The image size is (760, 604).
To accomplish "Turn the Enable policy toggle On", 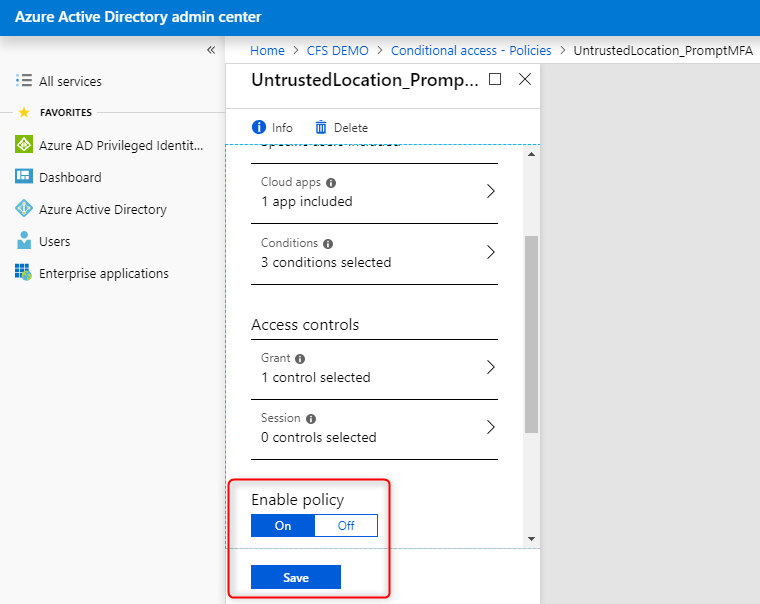I will pos(283,525).
